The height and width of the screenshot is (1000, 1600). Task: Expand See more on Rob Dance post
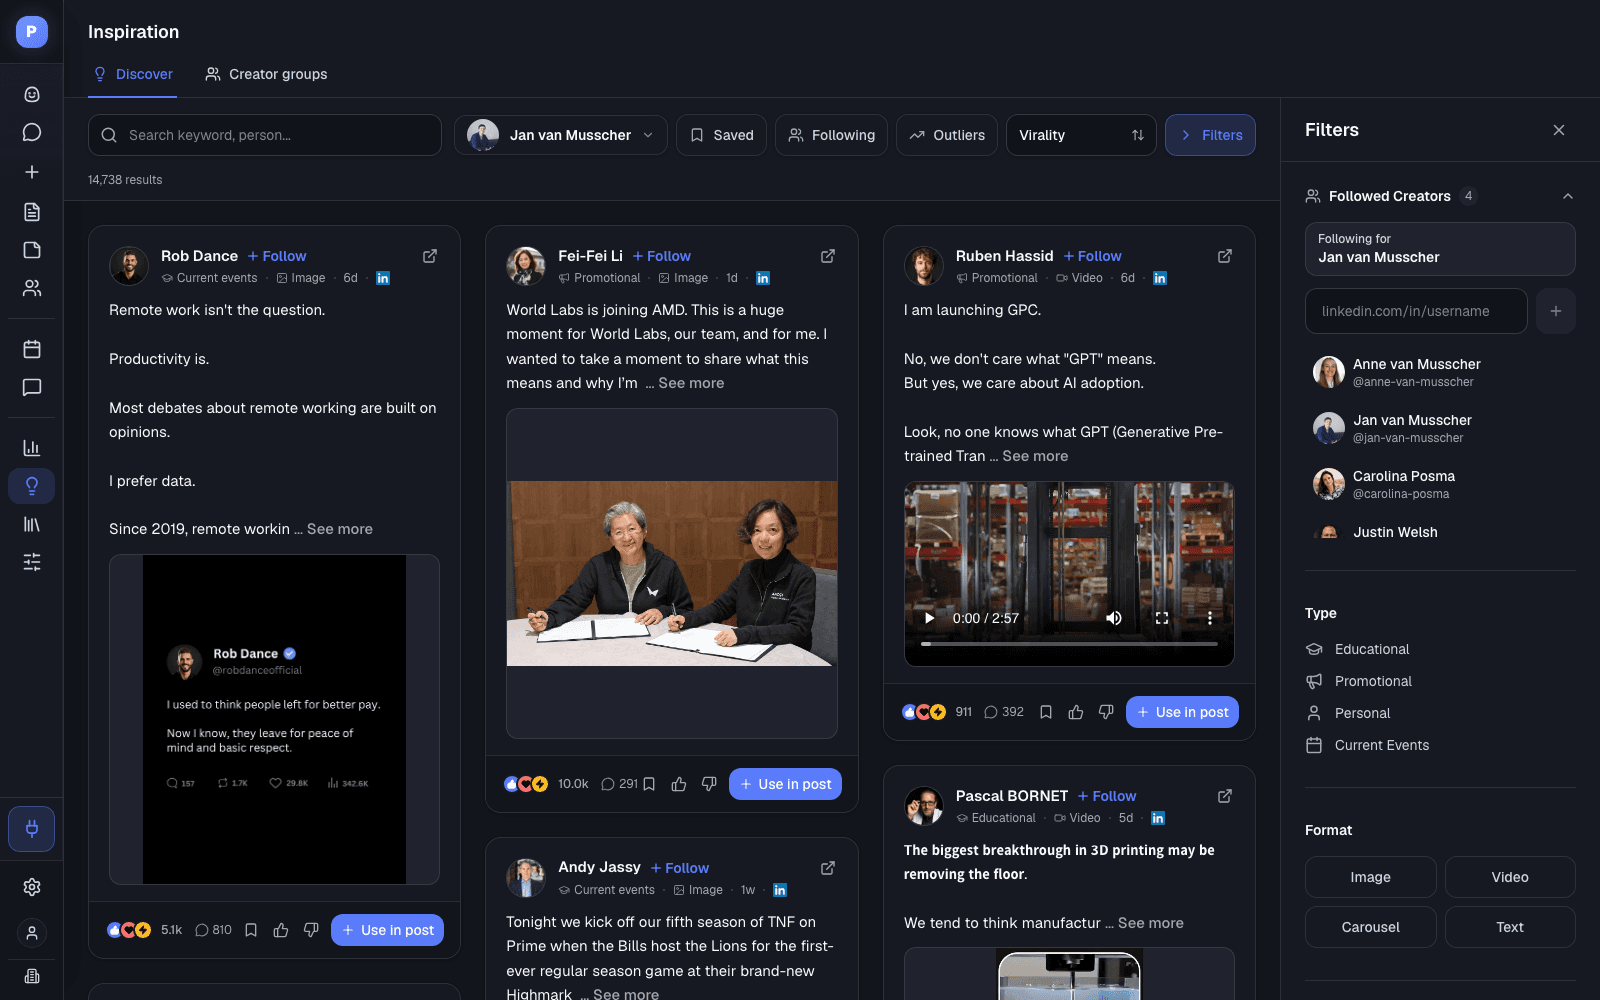(x=339, y=529)
